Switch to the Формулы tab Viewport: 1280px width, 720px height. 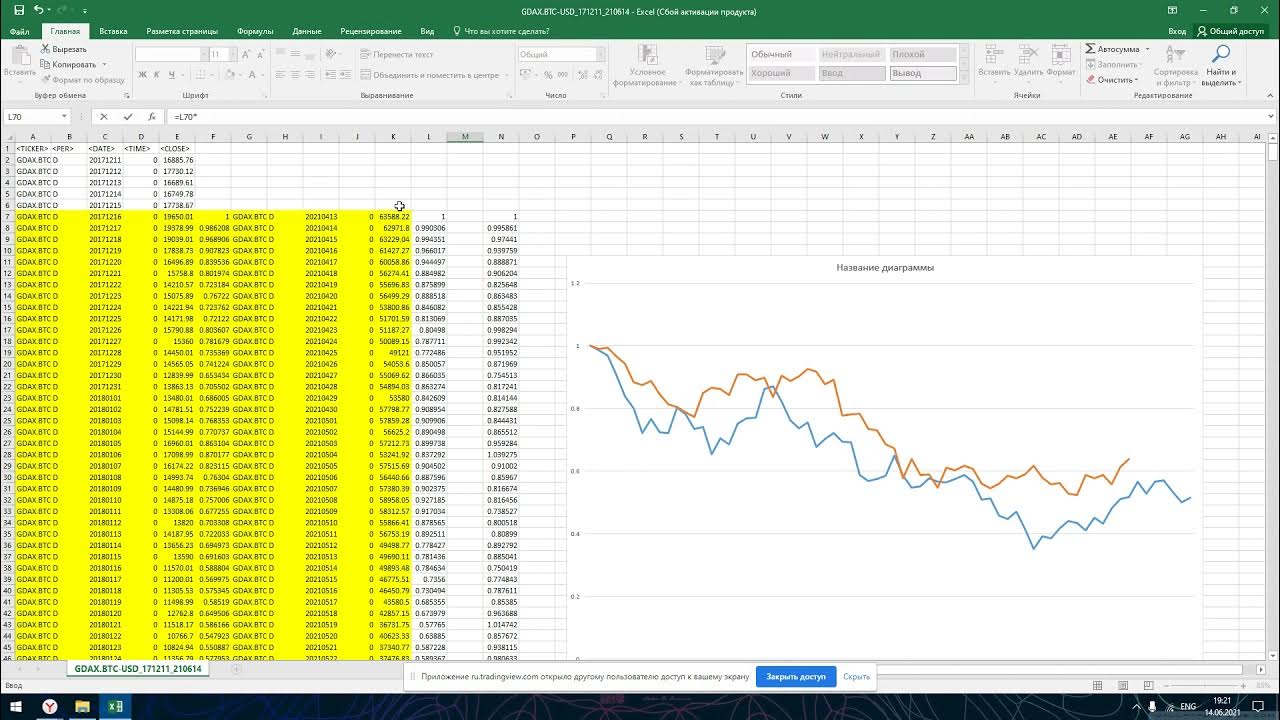[255, 31]
